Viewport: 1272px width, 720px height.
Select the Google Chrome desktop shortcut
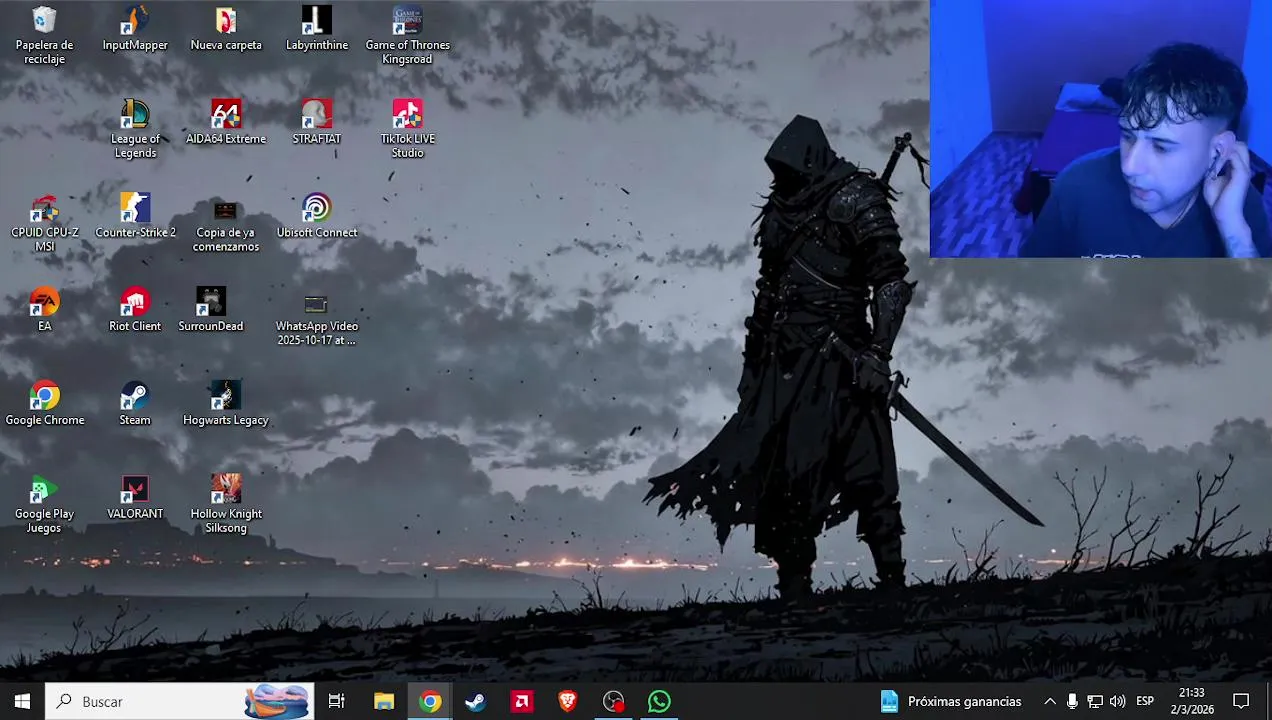[44, 404]
